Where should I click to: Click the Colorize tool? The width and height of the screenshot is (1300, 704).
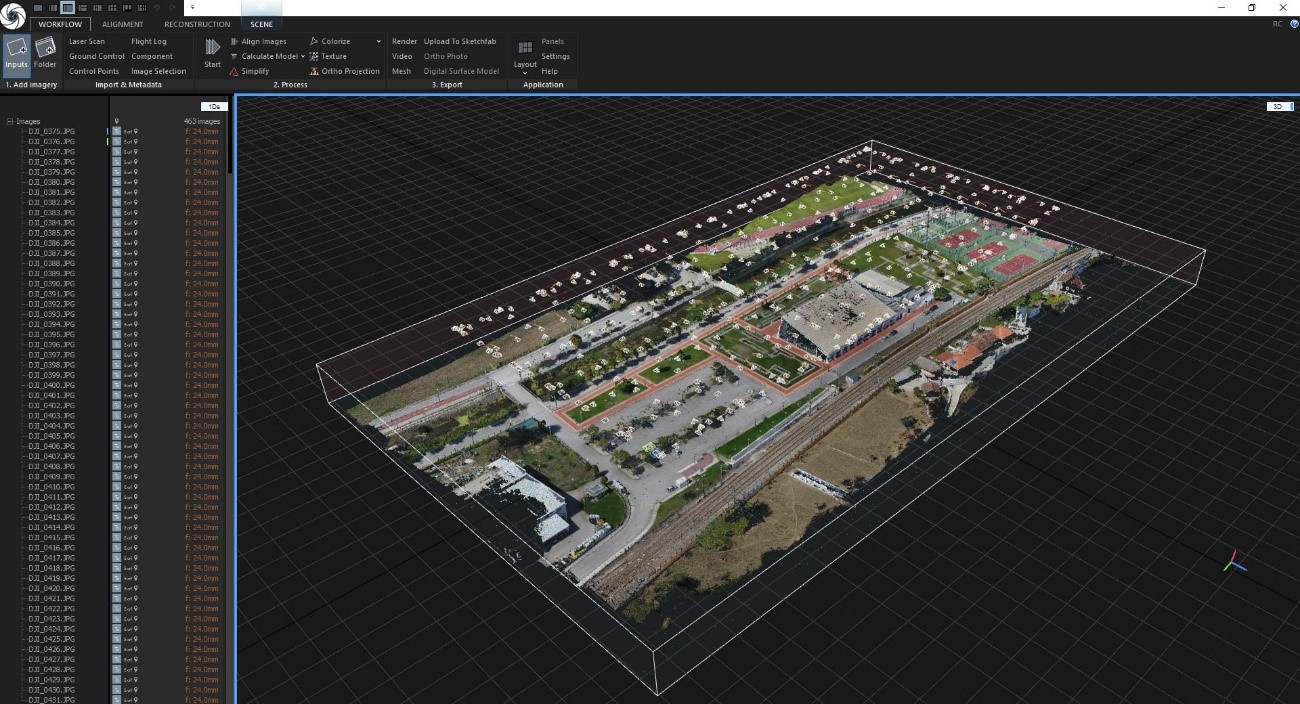click(330, 42)
